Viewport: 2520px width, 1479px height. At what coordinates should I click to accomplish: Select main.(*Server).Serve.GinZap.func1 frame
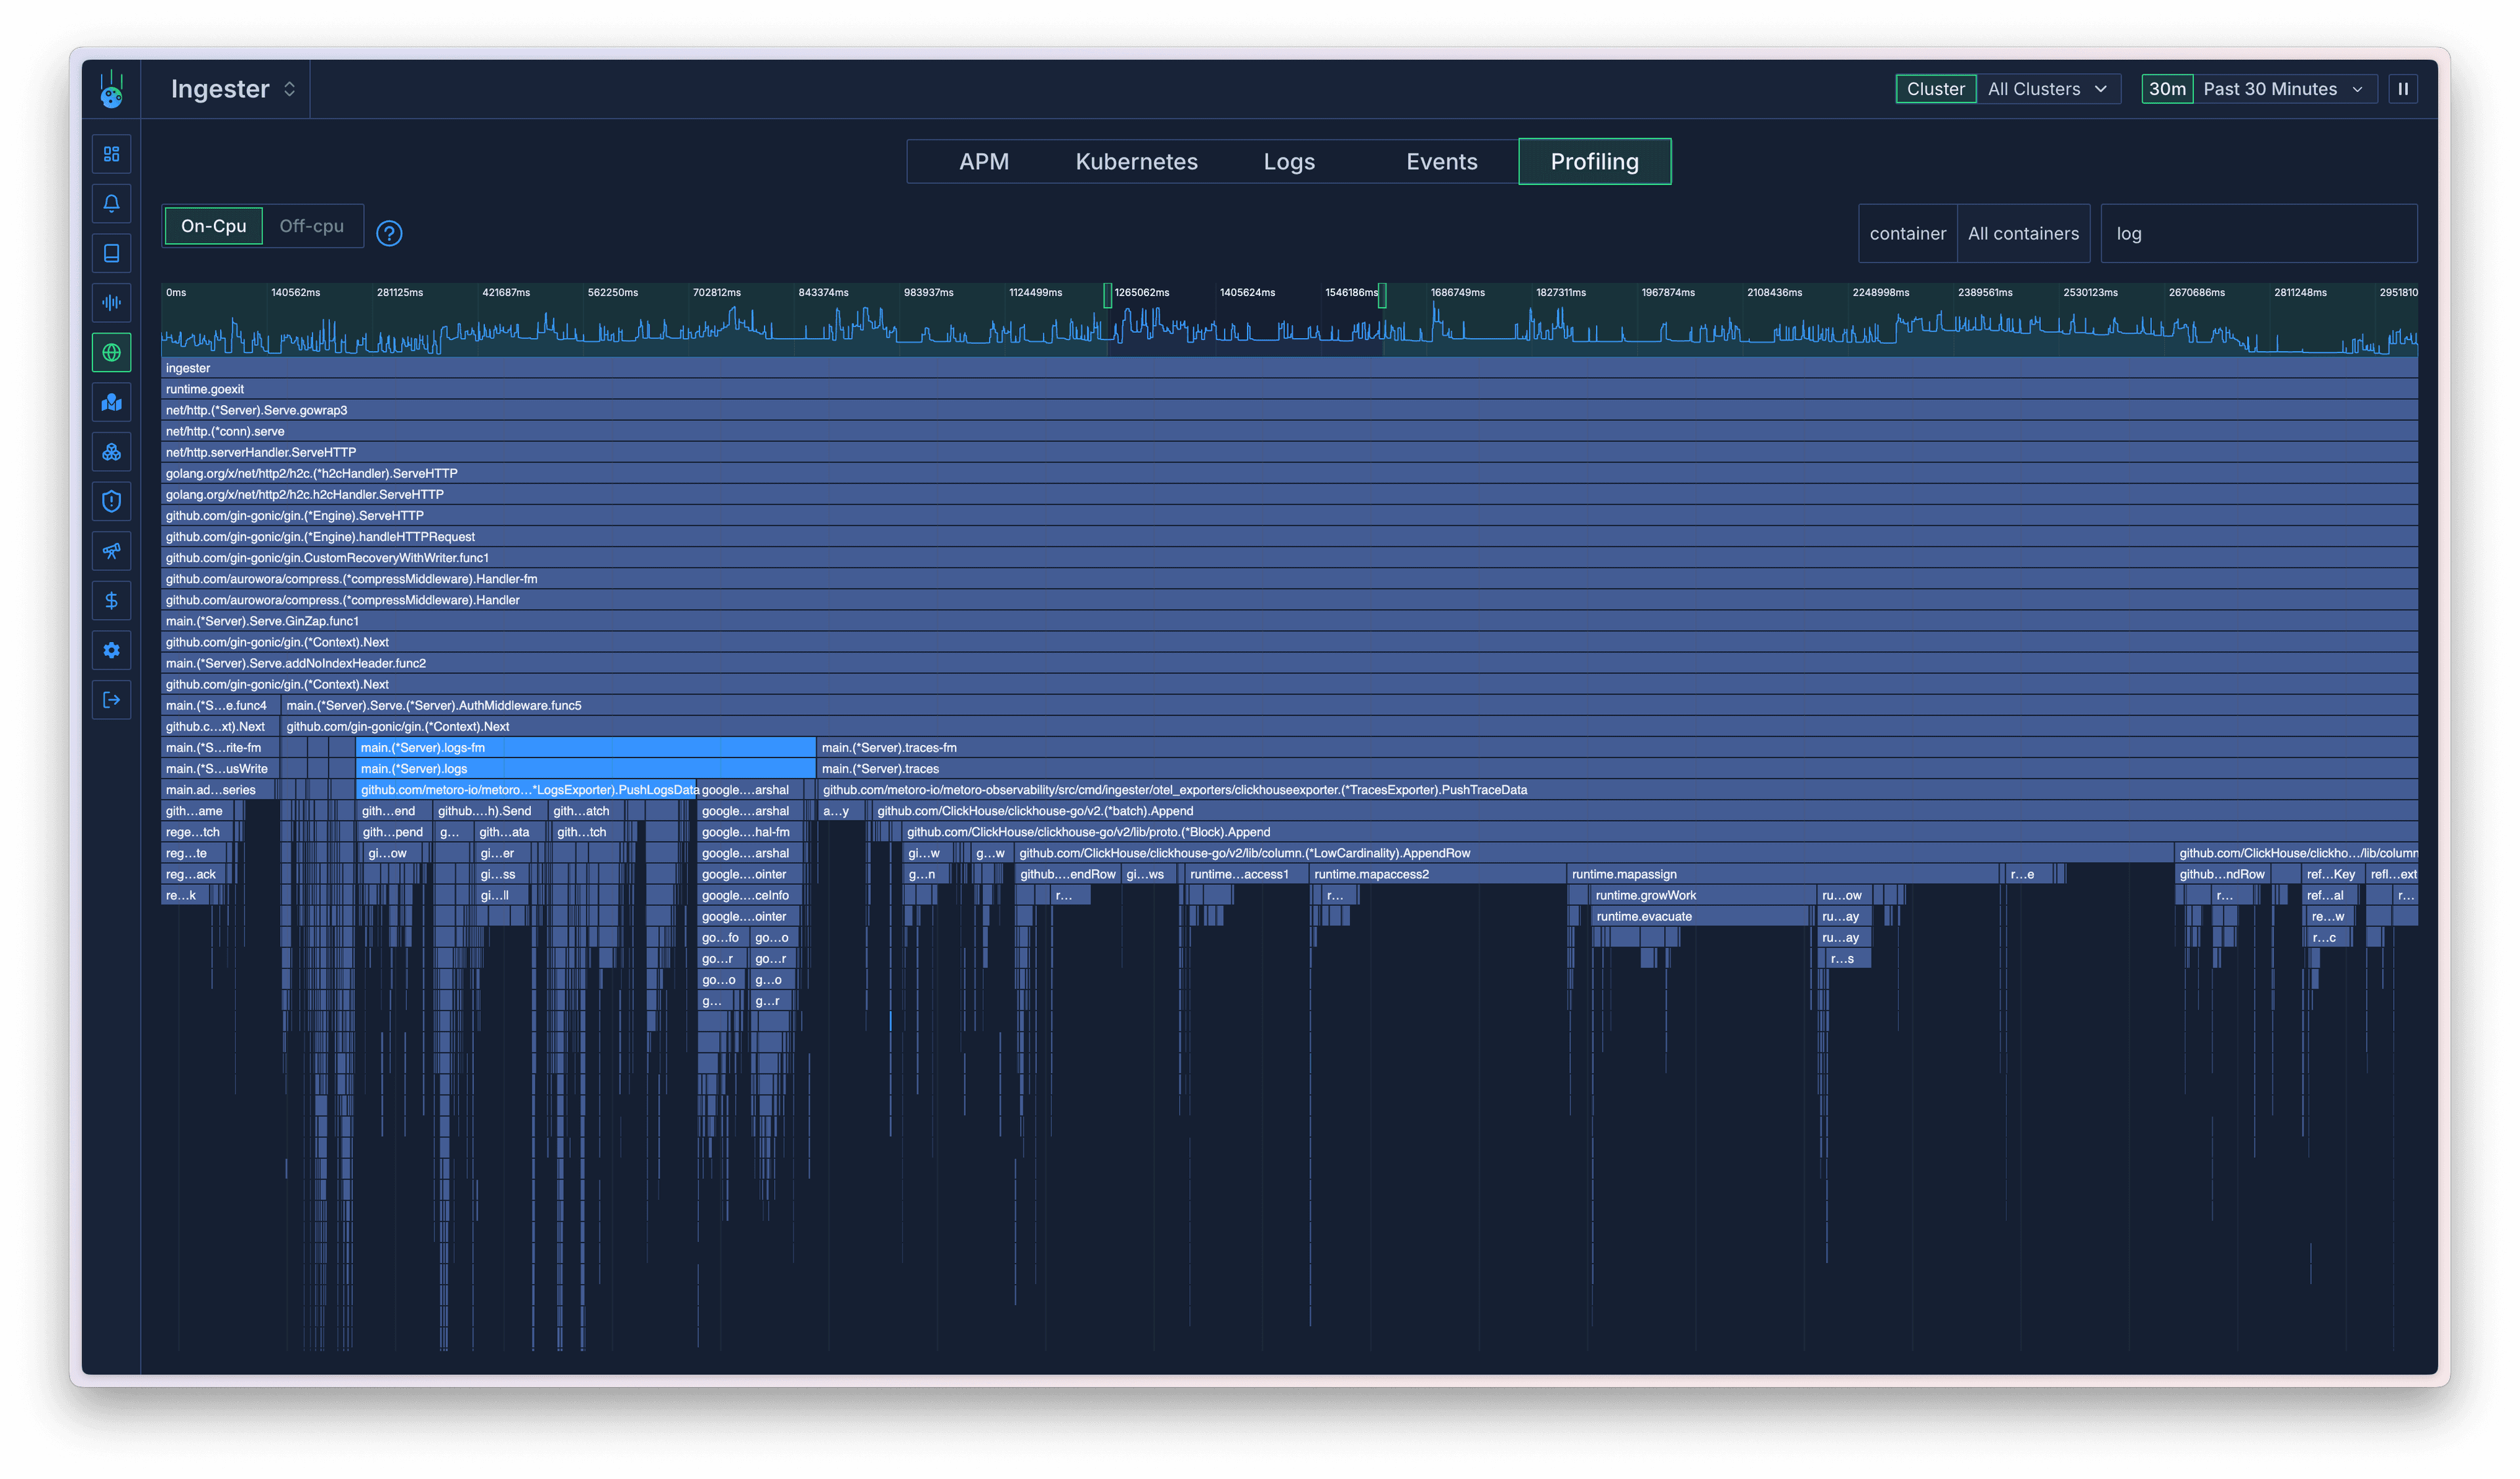click(x=1289, y=621)
